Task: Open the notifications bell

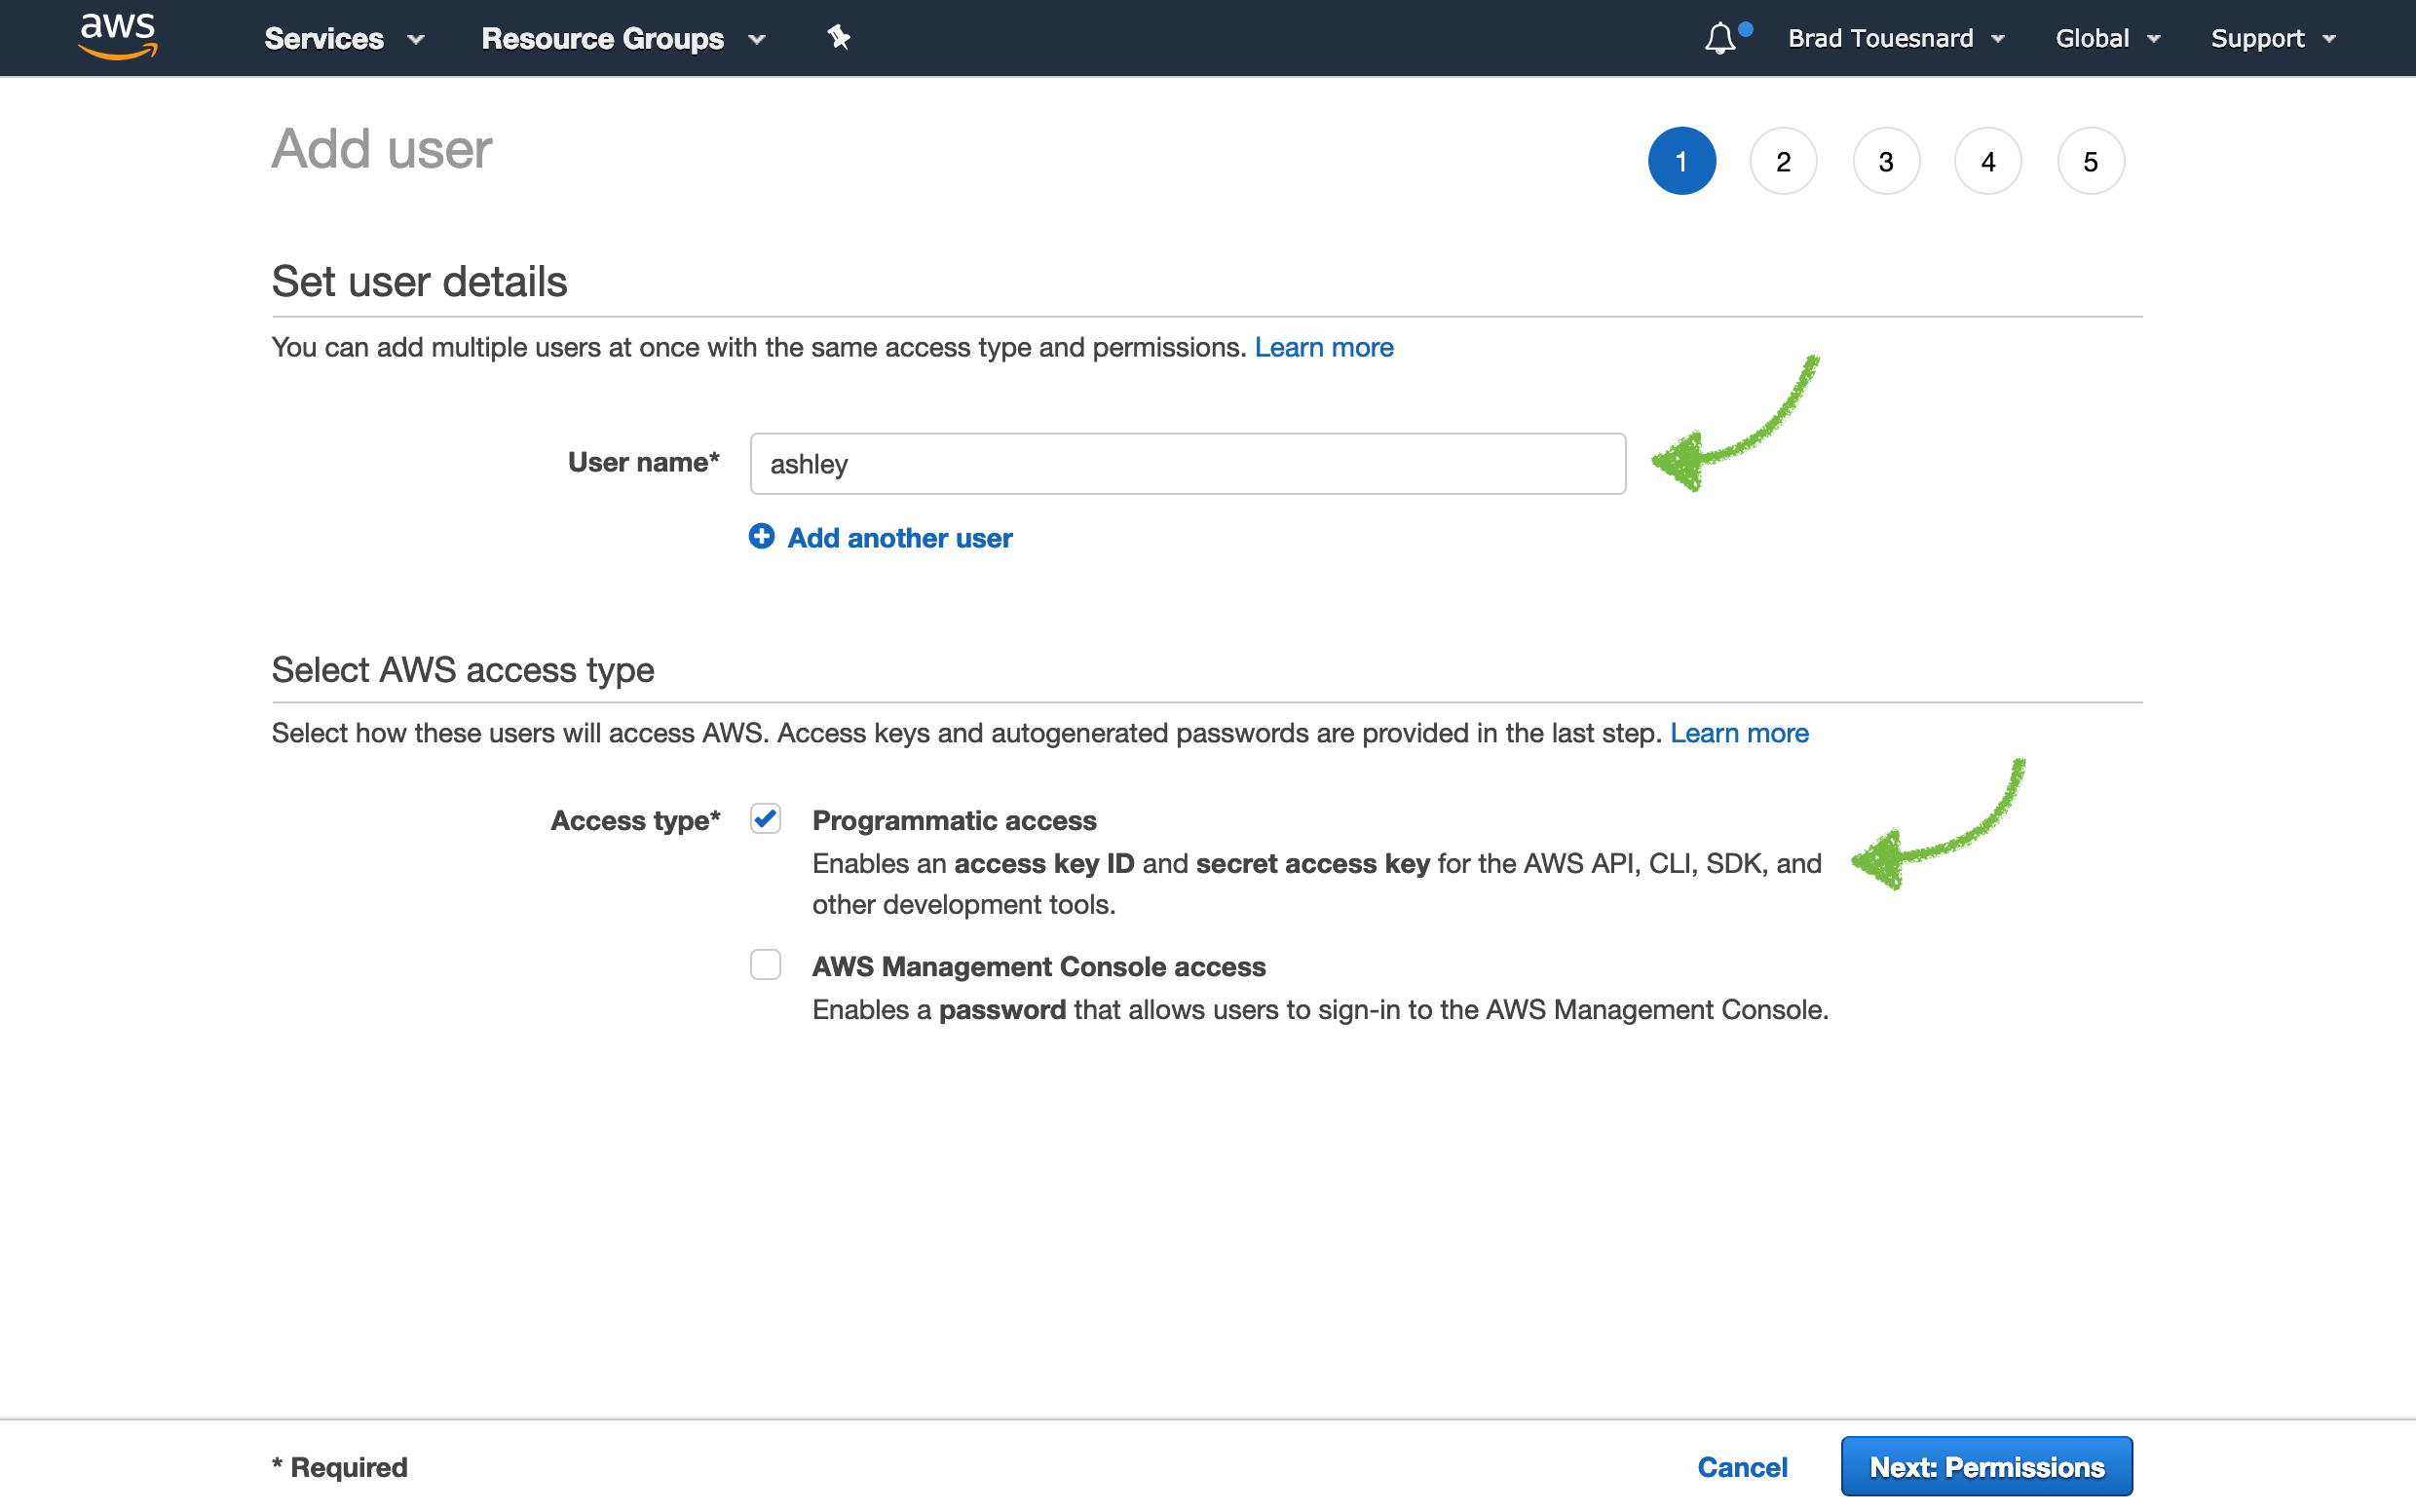Action: (x=1720, y=38)
